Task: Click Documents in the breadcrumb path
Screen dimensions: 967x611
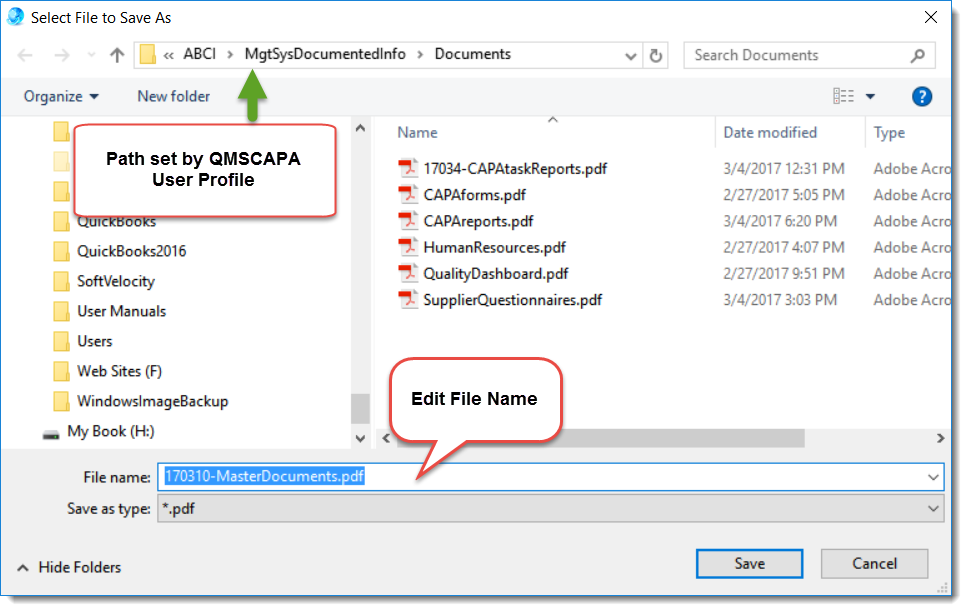Action: [472, 55]
